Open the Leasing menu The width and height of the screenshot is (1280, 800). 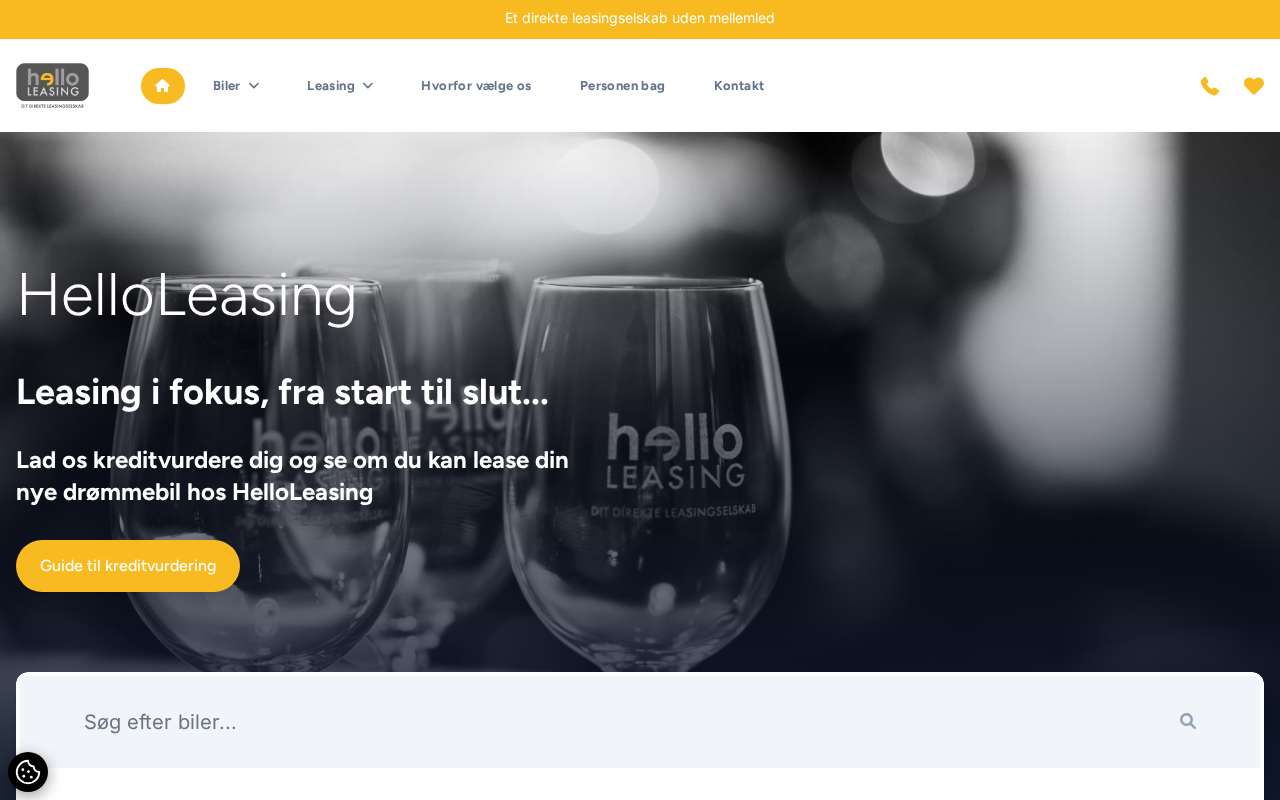[331, 86]
